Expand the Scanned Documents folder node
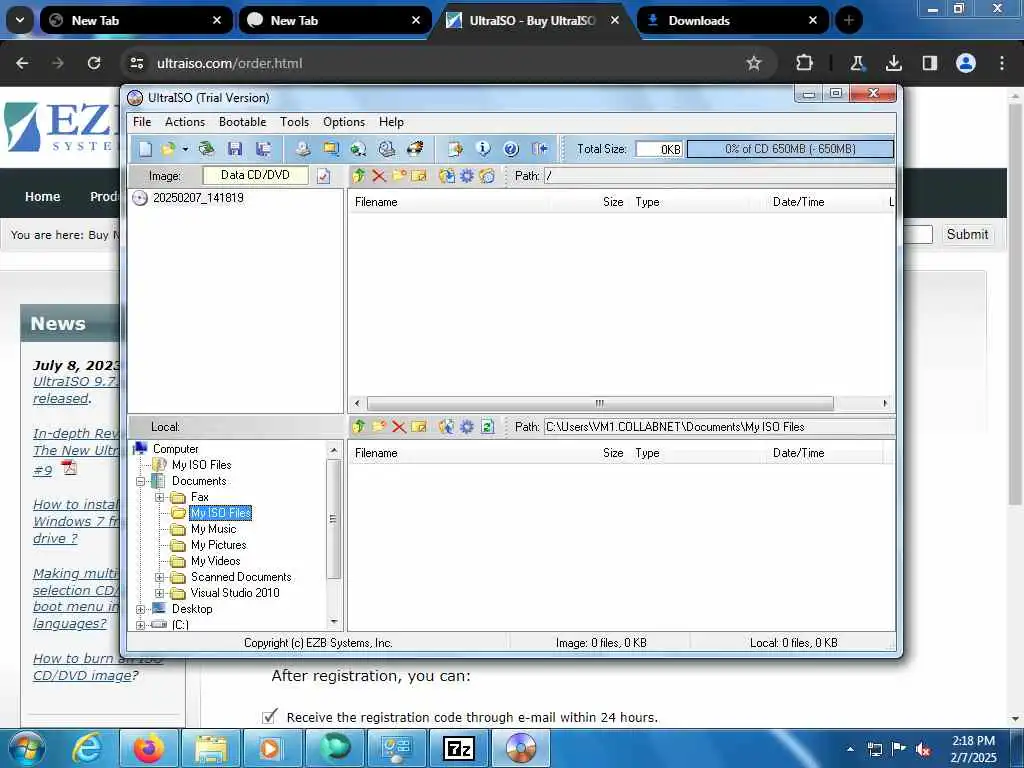Image resolution: width=1024 pixels, height=768 pixels. (x=159, y=577)
